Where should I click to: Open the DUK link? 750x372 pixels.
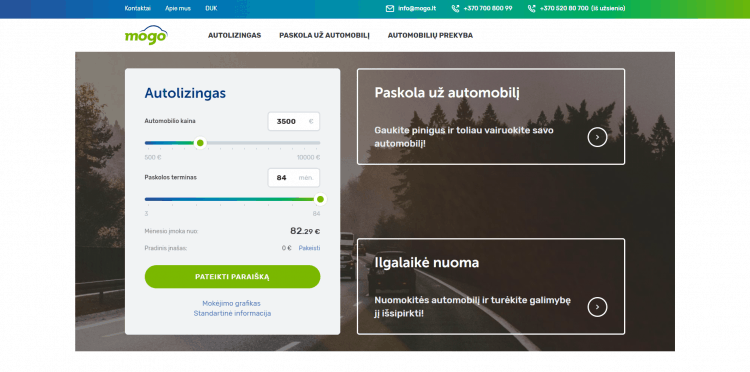[x=211, y=8]
